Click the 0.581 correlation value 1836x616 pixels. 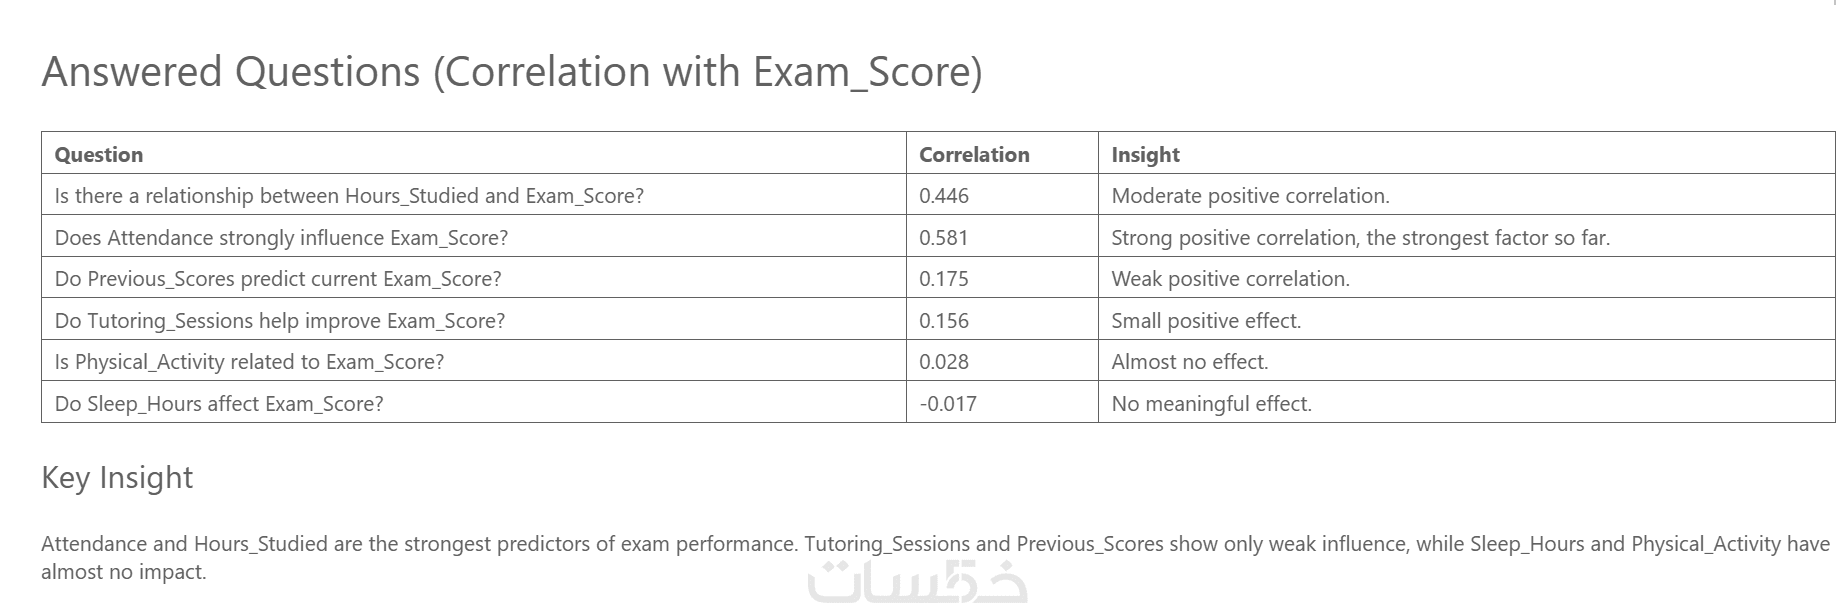(944, 238)
